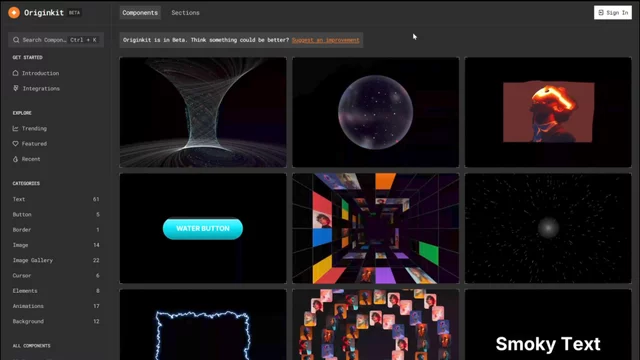The width and height of the screenshot is (640, 360).
Task: Click the Sign In door icon
Action: [601, 13]
